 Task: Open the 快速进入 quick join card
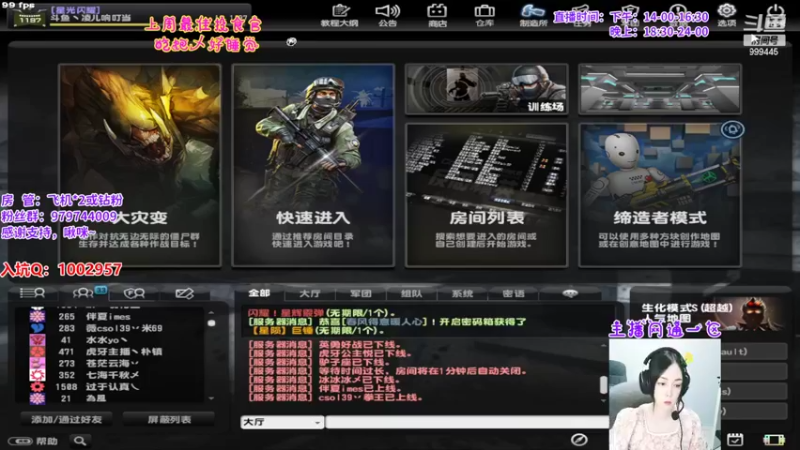[x=313, y=165]
